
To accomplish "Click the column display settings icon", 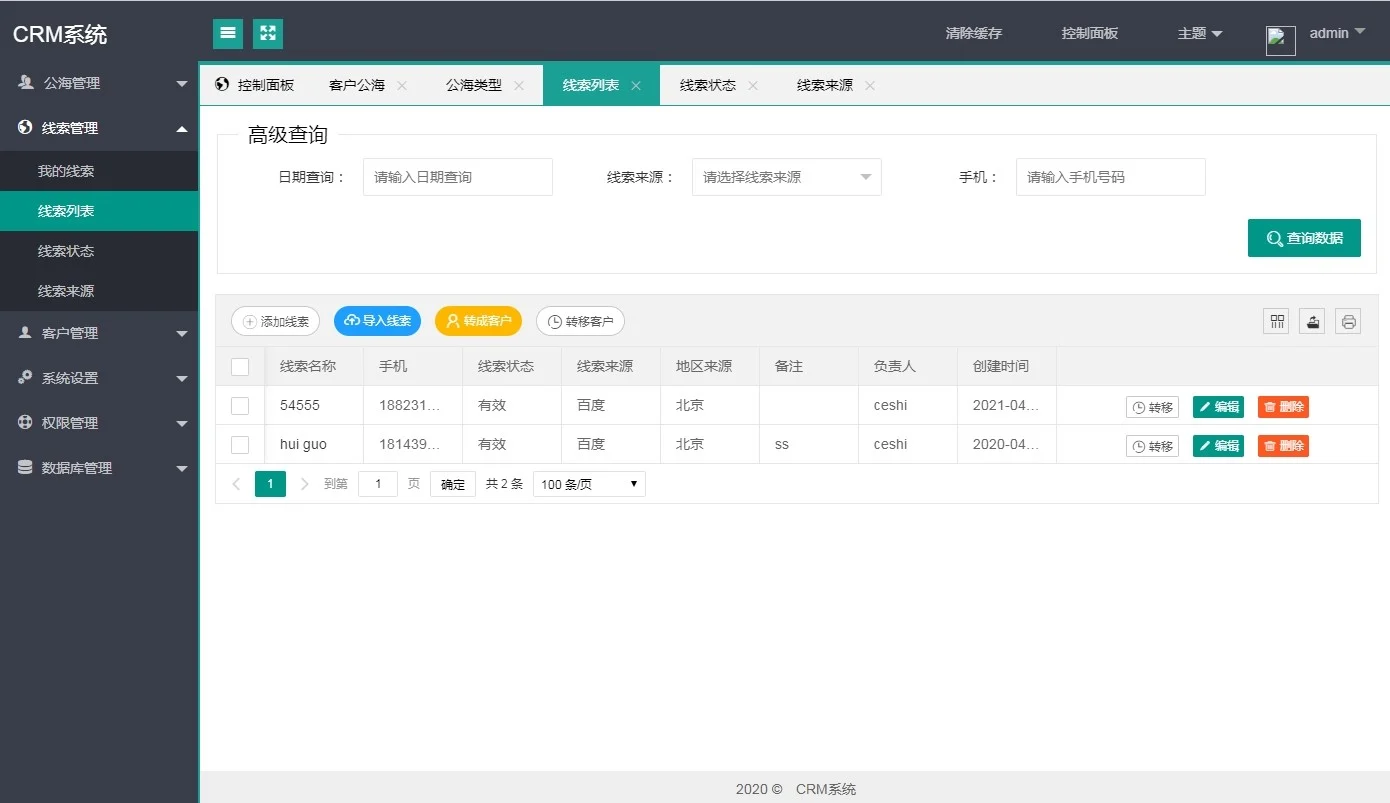I will click(1275, 320).
